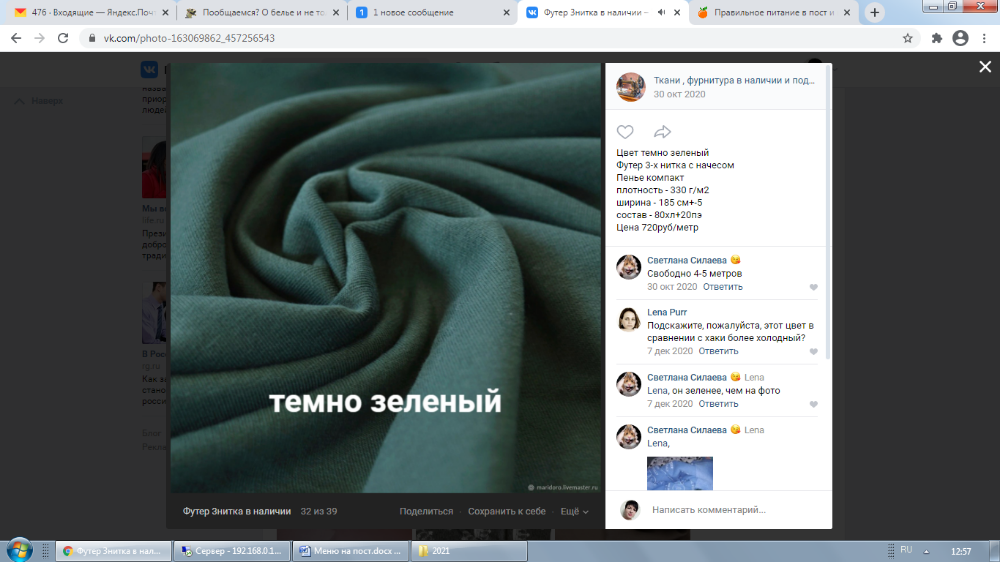Like comment он зеленее, чем на фото
The height and width of the screenshot is (562, 1000).
813,404
